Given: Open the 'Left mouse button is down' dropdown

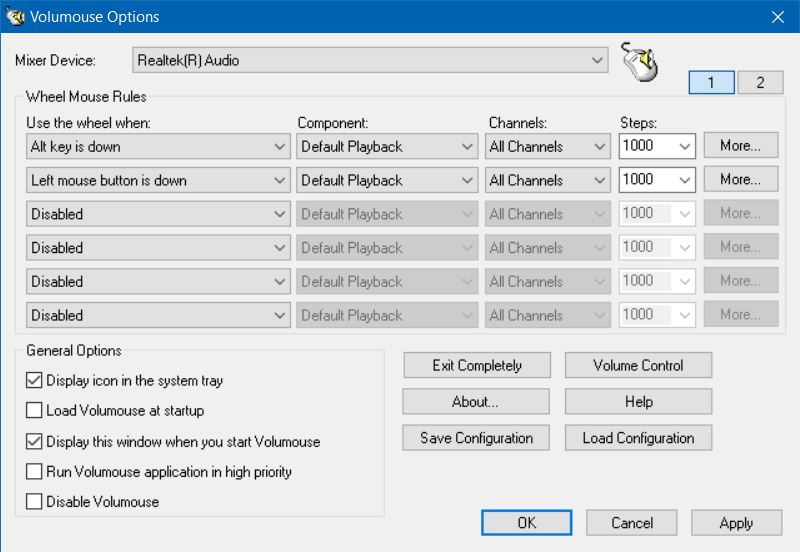Looking at the screenshot, I should [x=158, y=180].
